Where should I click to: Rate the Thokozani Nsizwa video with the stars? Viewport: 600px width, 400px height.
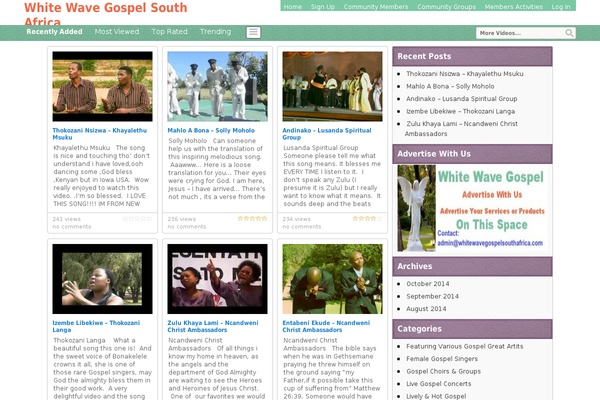pos(137,219)
